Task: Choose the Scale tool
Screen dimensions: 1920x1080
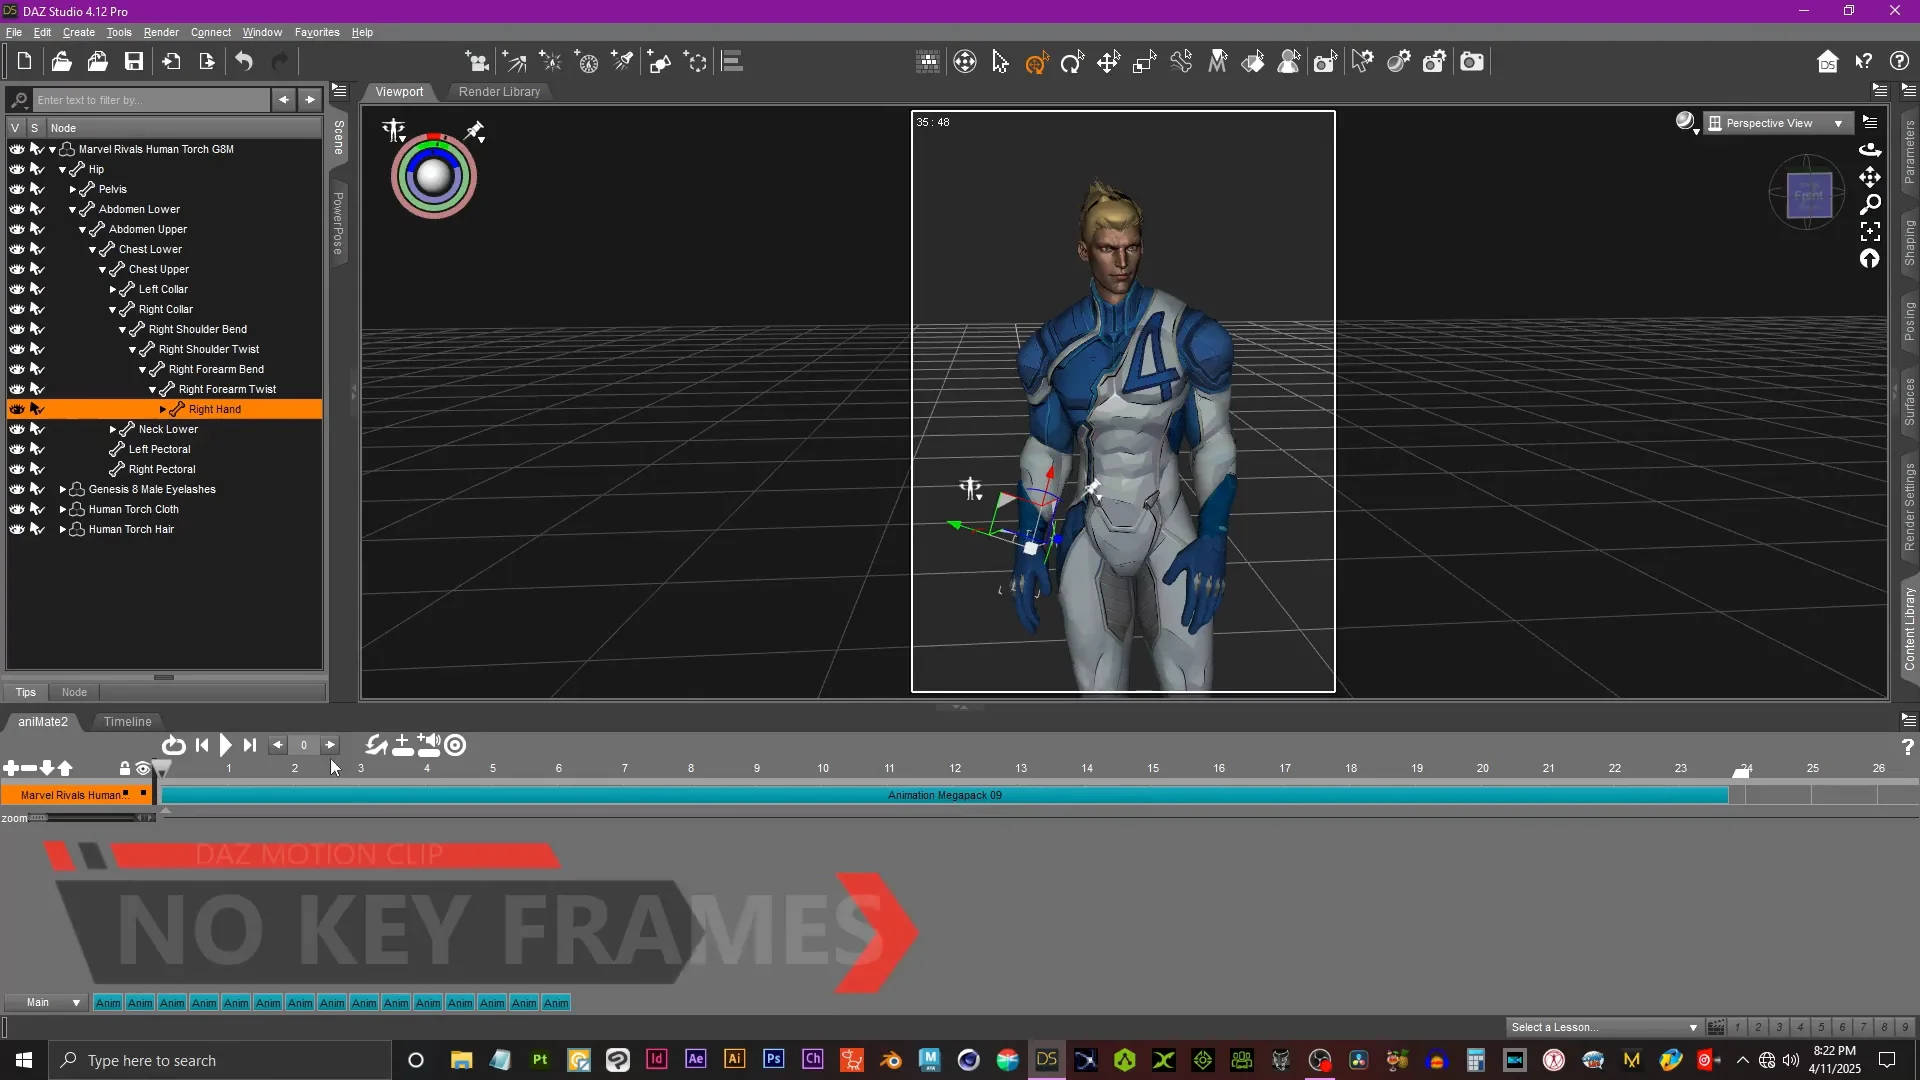Action: [1144, 62]
